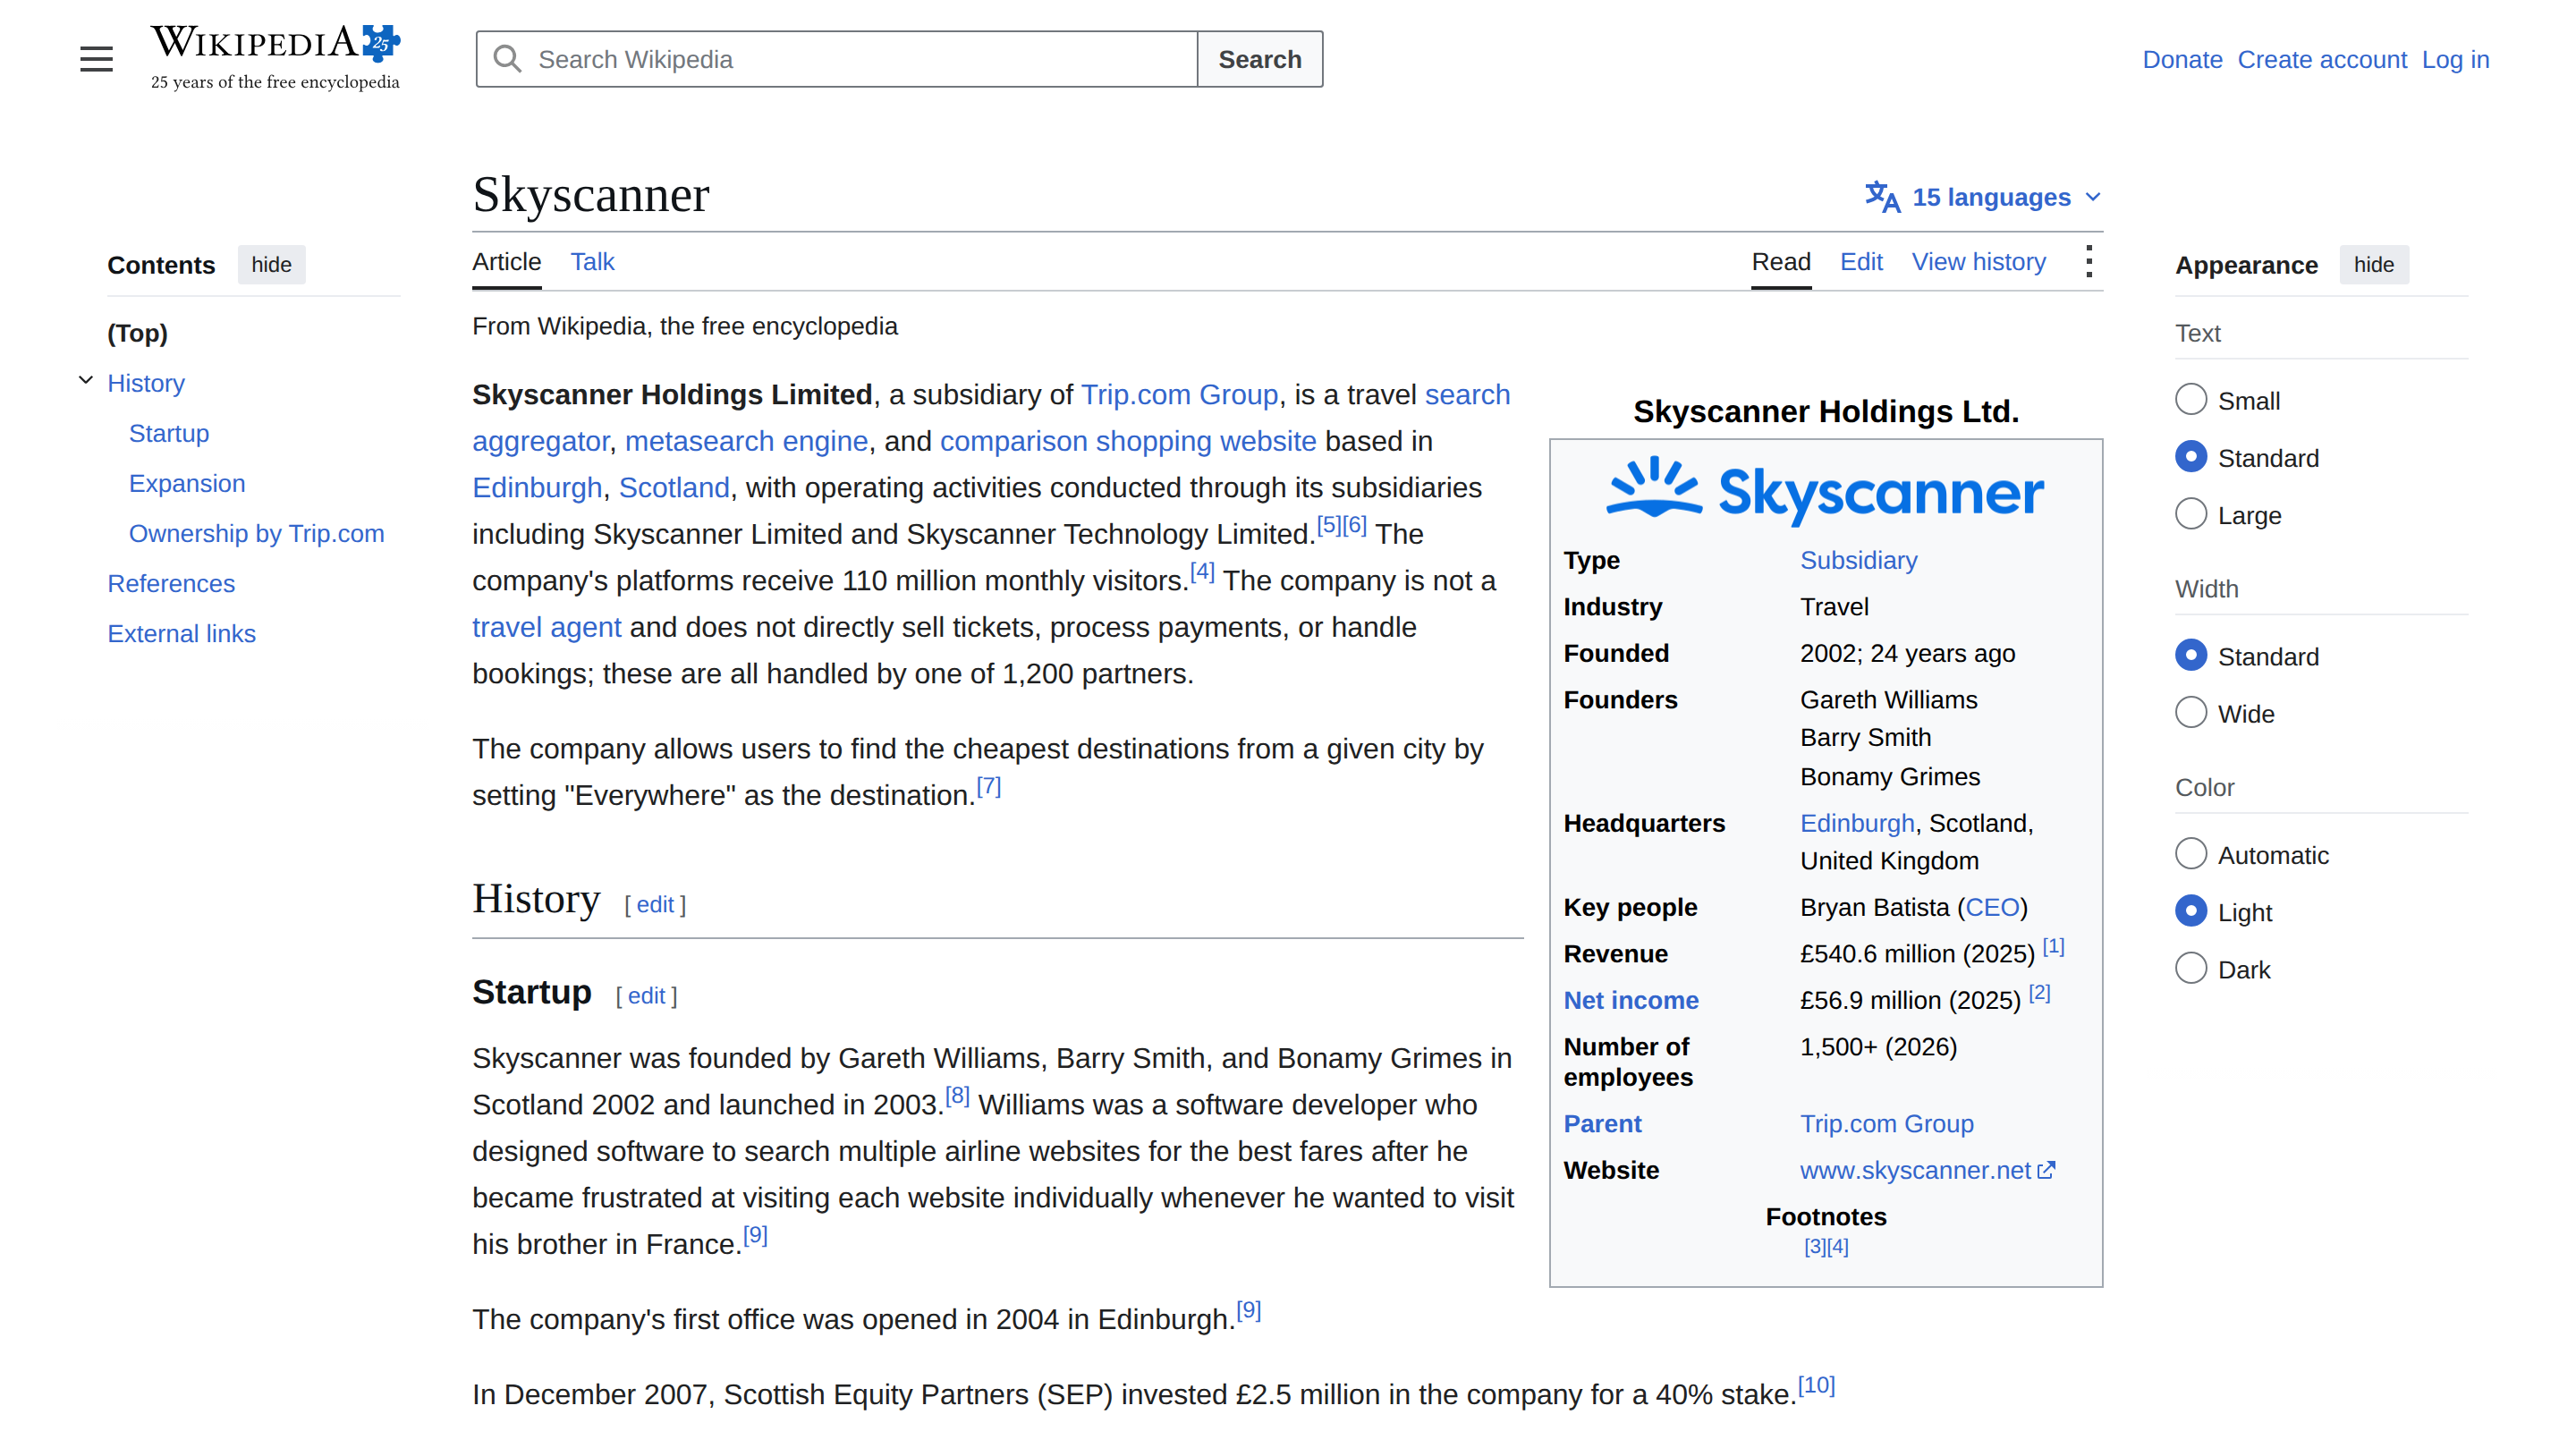Go to External links in contents
This screenshot has width=2576, height=1431.
pos(181,633)
